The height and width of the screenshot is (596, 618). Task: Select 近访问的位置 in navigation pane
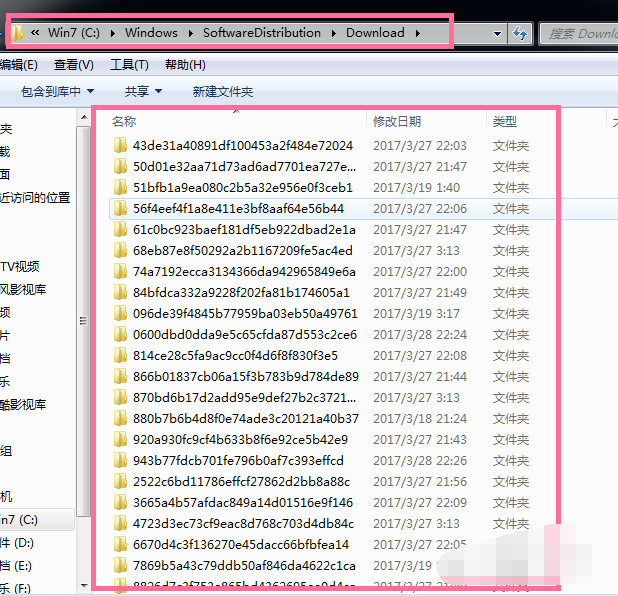35,197
